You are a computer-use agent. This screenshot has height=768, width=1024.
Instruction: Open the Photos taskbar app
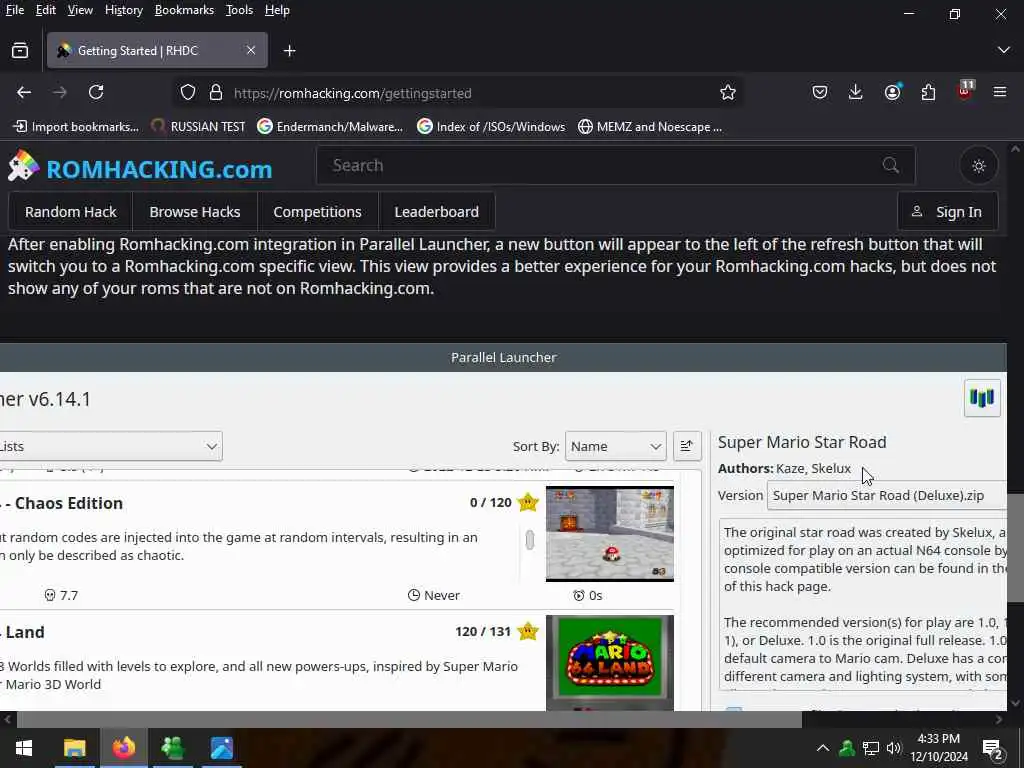pos(222,748)
